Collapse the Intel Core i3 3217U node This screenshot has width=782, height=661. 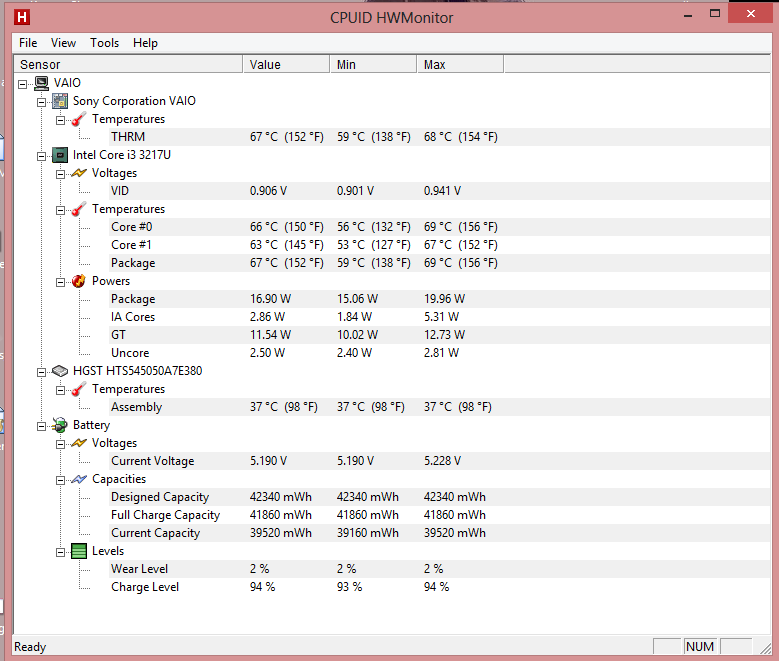pyautogui.click(x=42, y=155)
